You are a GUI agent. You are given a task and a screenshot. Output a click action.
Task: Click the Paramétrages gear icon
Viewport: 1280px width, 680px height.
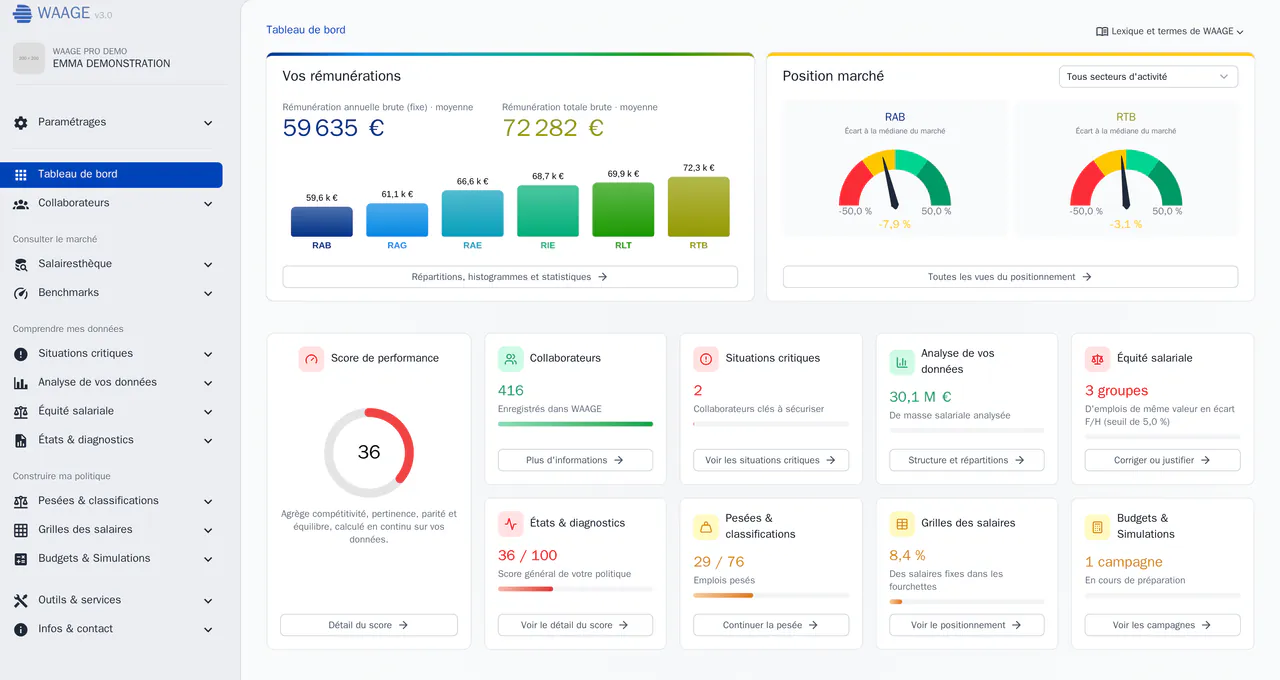click(21, 123)
